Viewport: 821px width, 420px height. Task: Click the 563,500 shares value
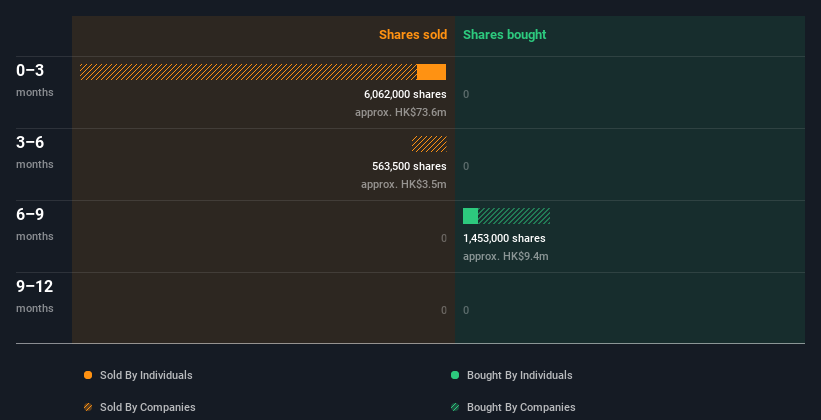tap(409, 167)
